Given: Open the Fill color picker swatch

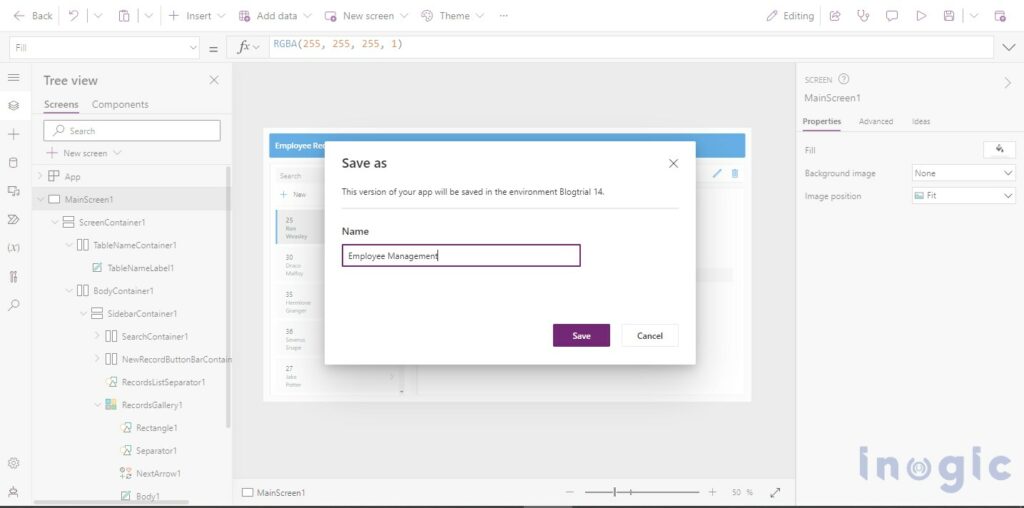Looking at the screenshot, I should pyautogui.click(x=999, y=150).
